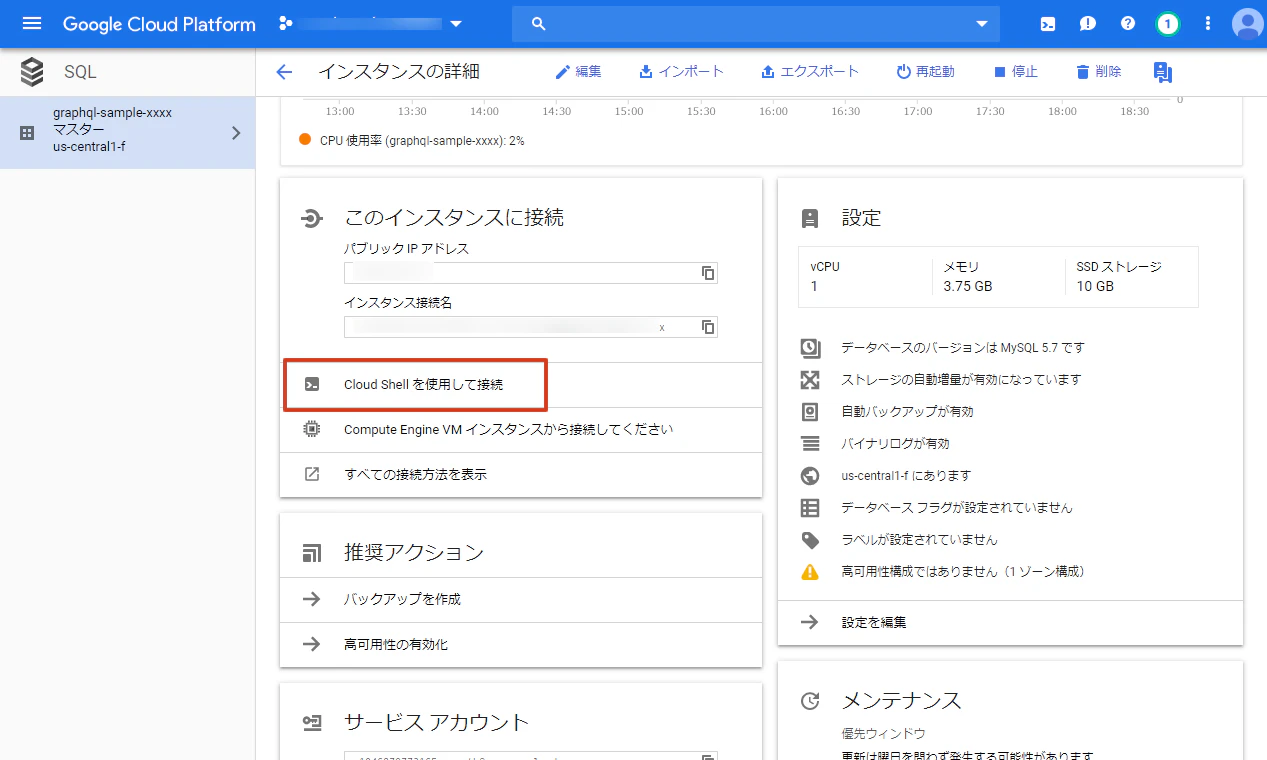Click the 再起動 restart button
The width and height of the screenshot is (1267, 760).
(925, 72)
